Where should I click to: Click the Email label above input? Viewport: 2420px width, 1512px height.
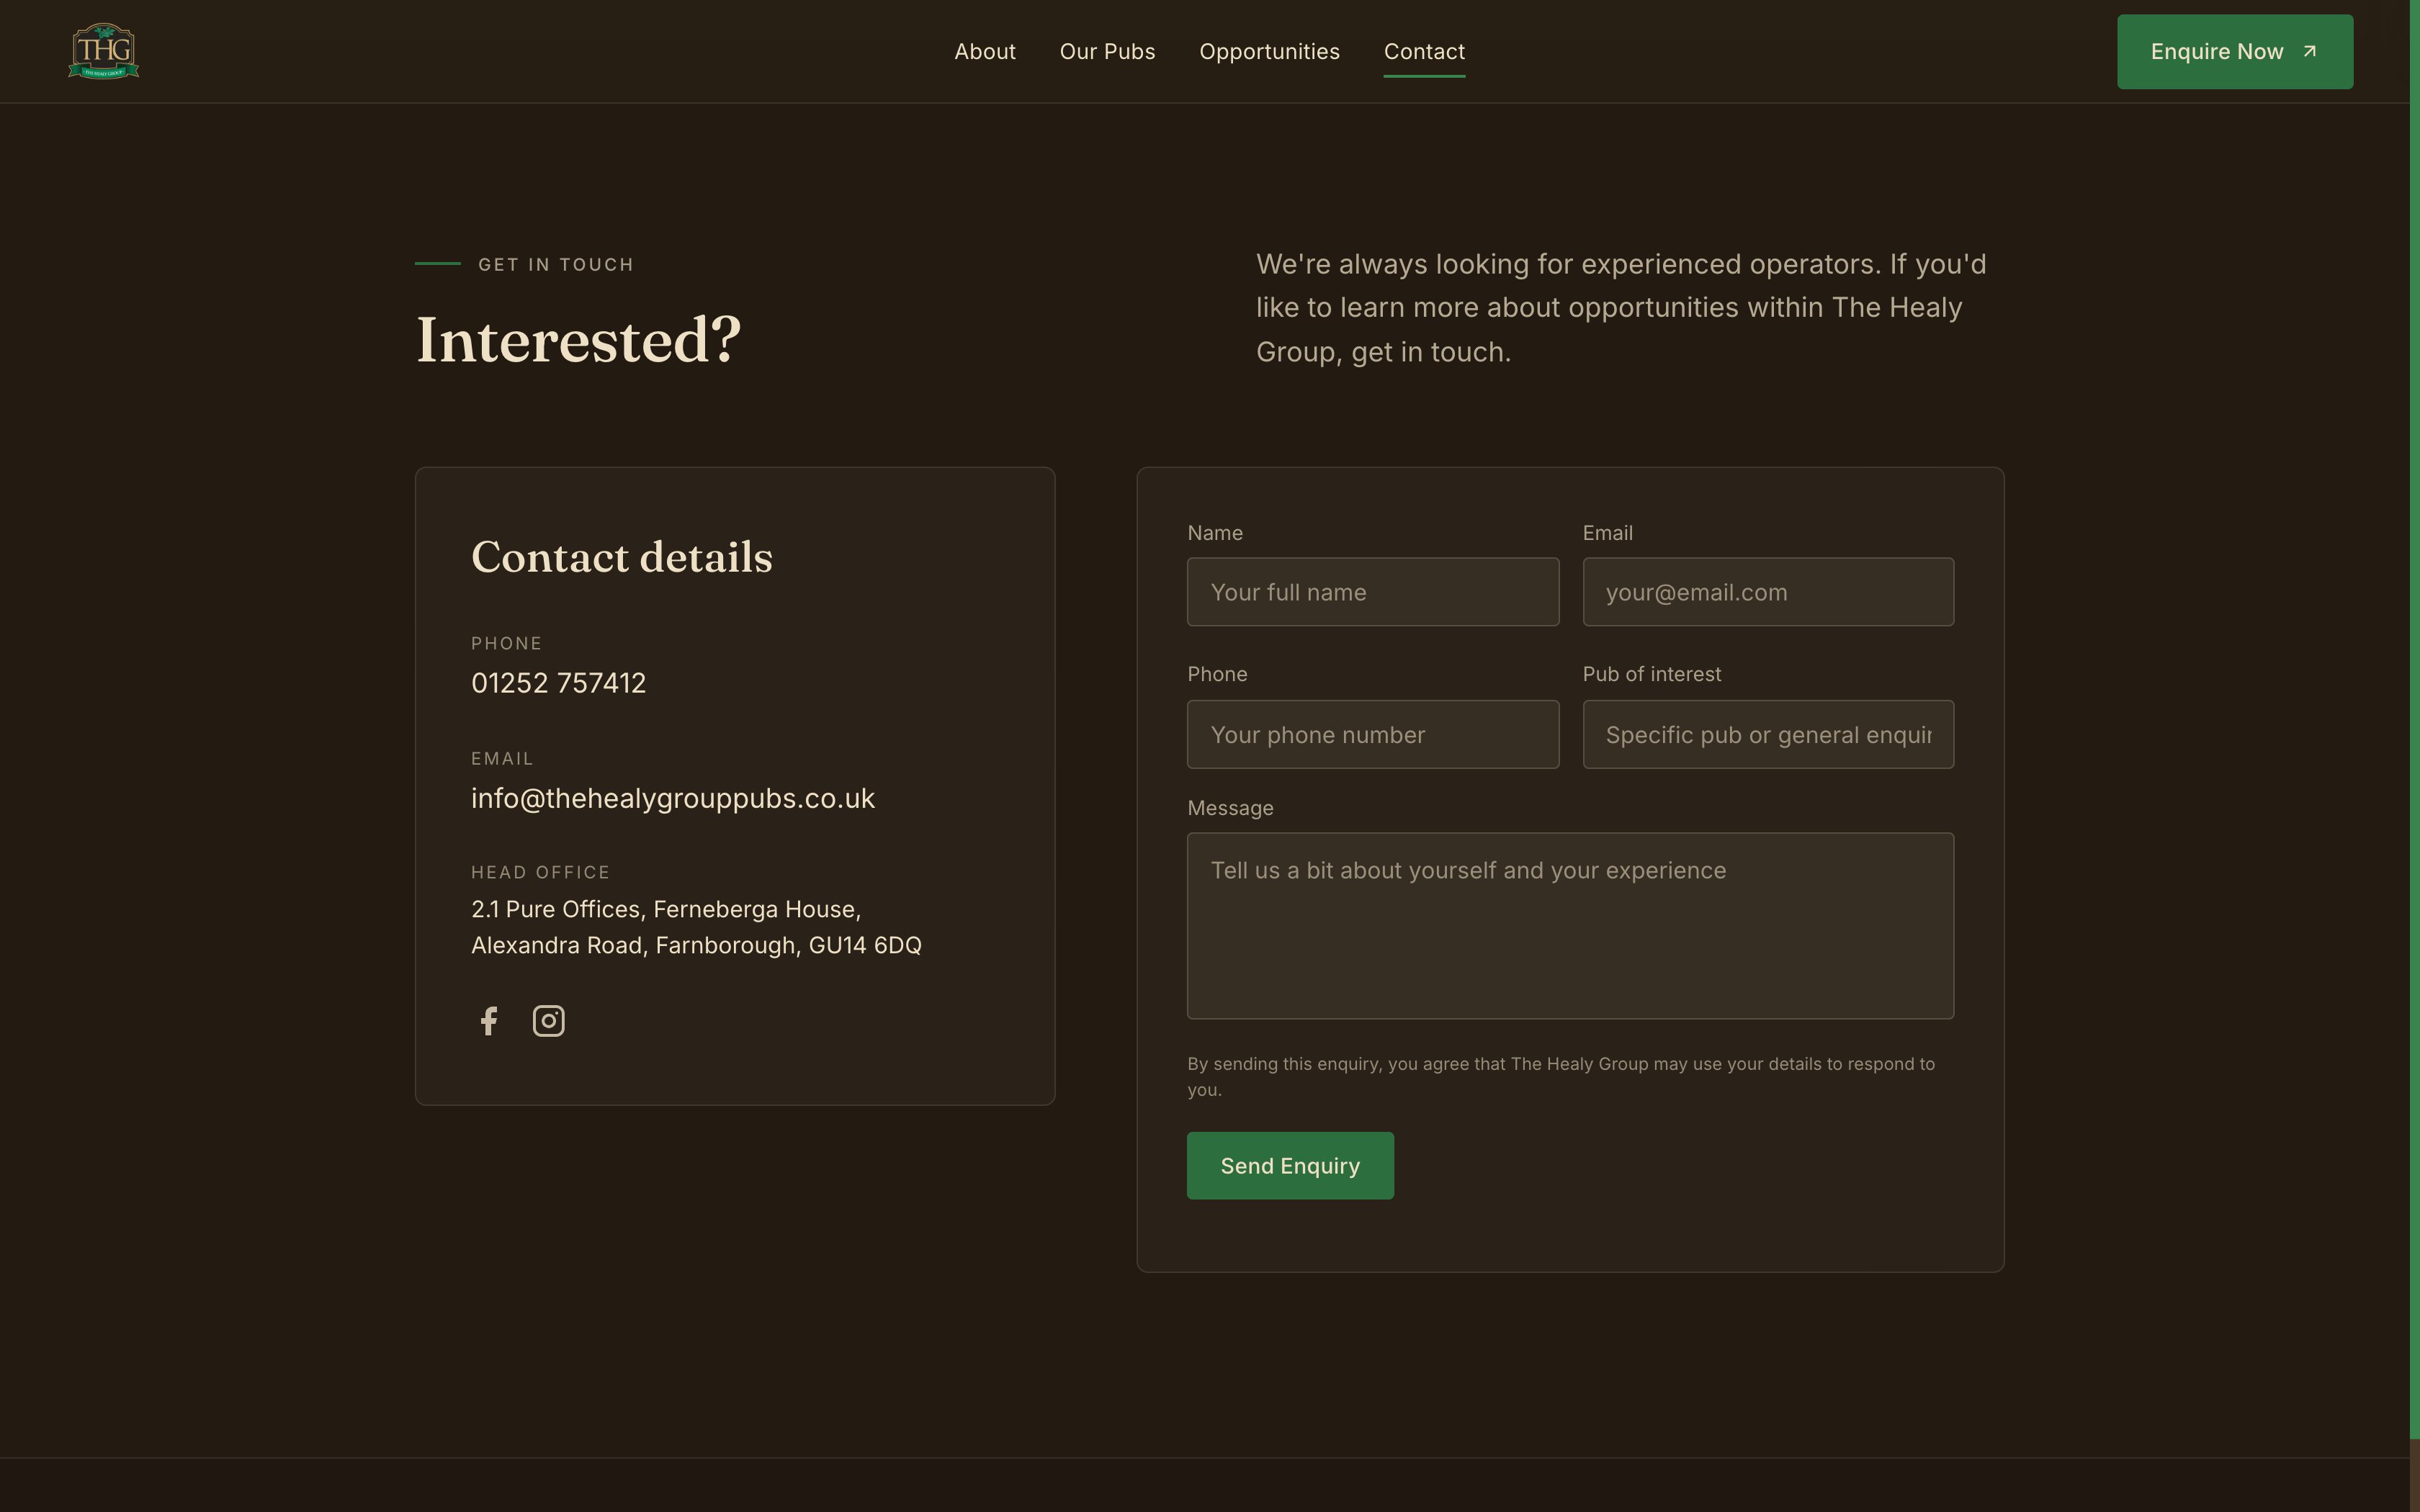pyautogui.click(x=1607, y=533)
